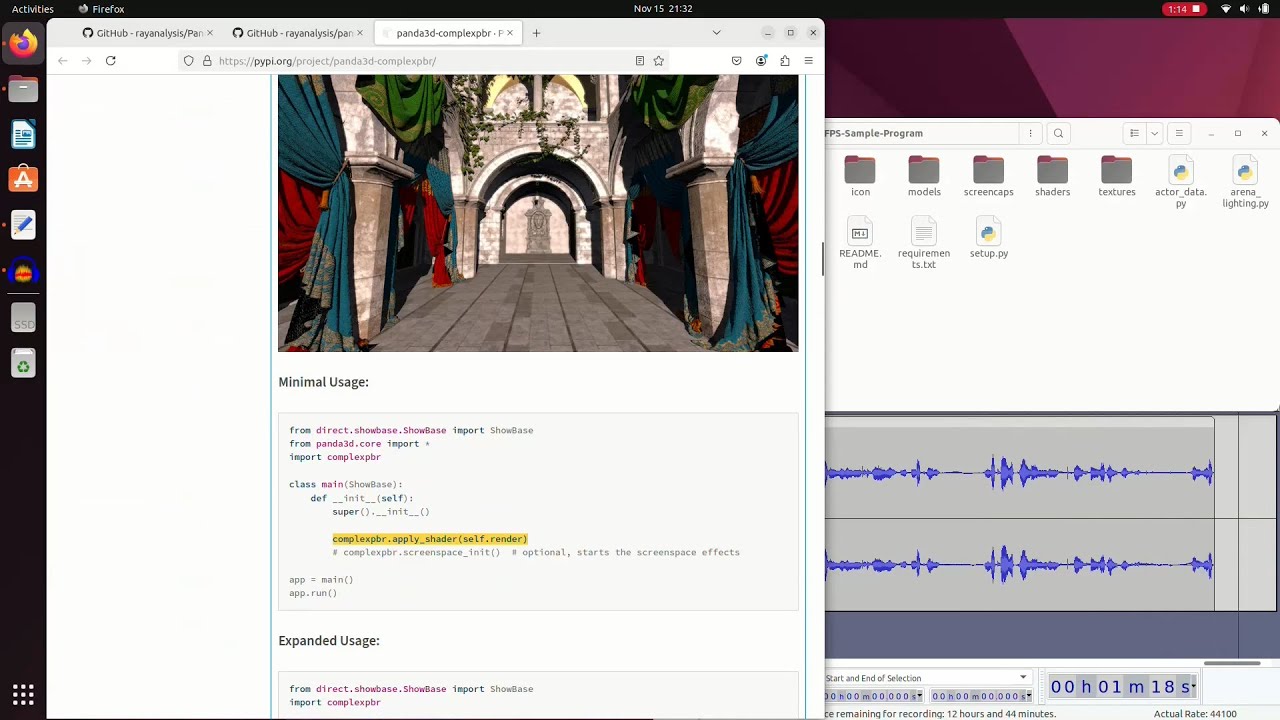This screenshot has width=1280, height=720.
Task: Open the Files app in the dock
Action: coord(23,89)
